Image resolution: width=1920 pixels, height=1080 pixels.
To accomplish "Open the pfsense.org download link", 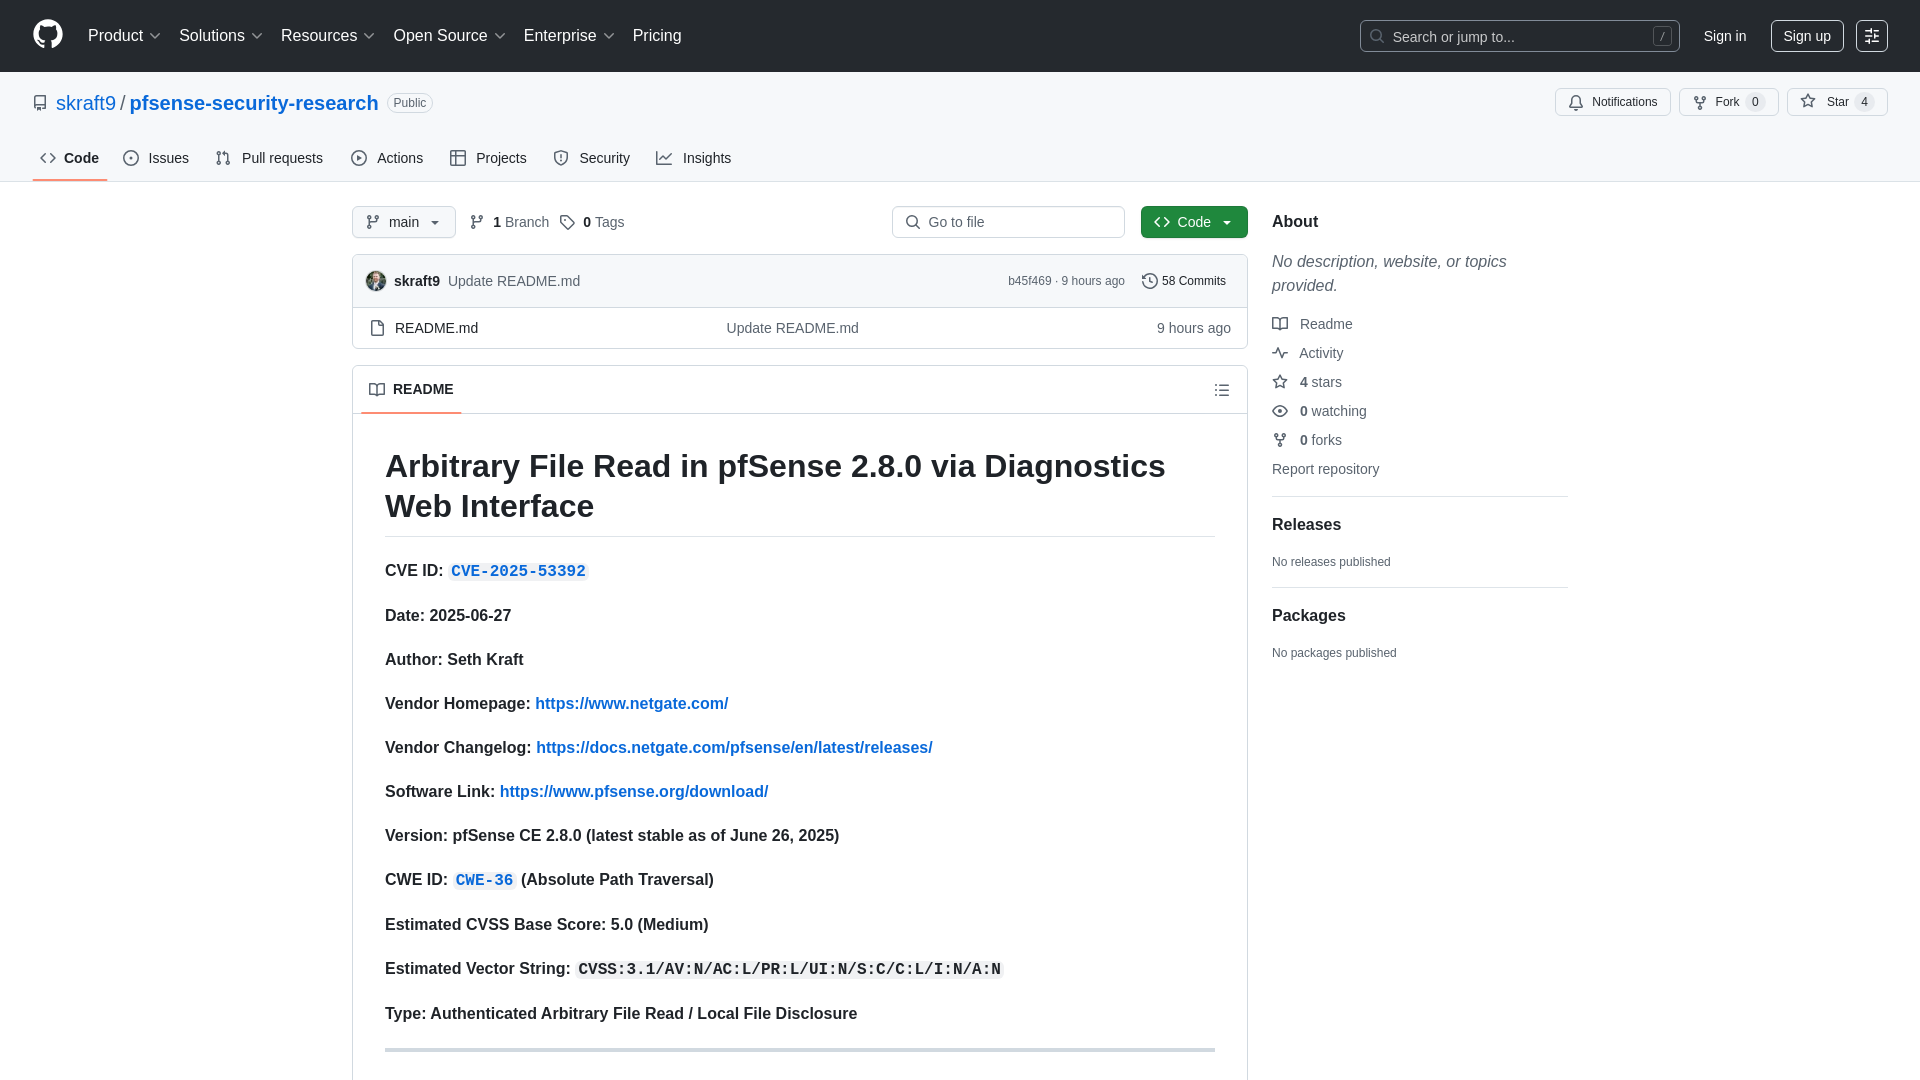I will pos(634,792).
